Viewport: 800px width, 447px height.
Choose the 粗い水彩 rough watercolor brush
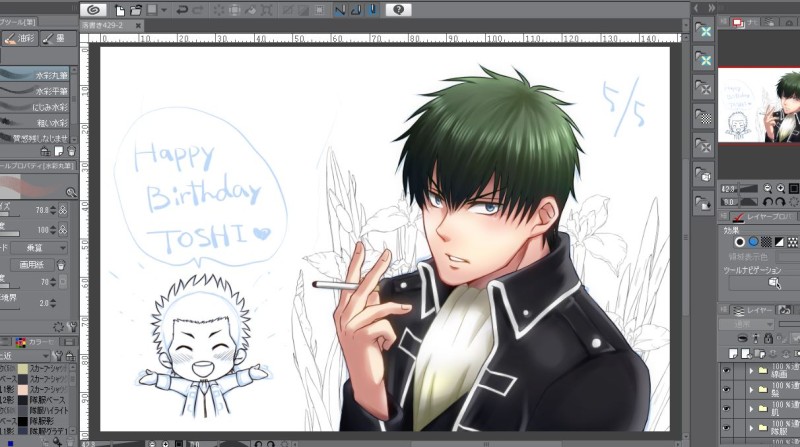35,122
